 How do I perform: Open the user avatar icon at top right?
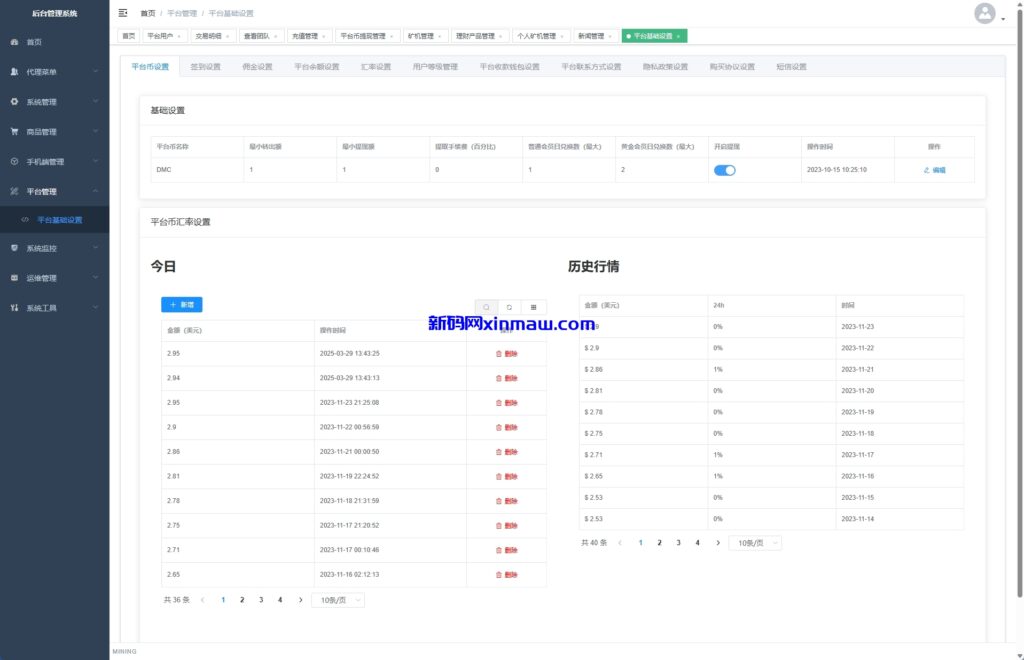point(985,13)
